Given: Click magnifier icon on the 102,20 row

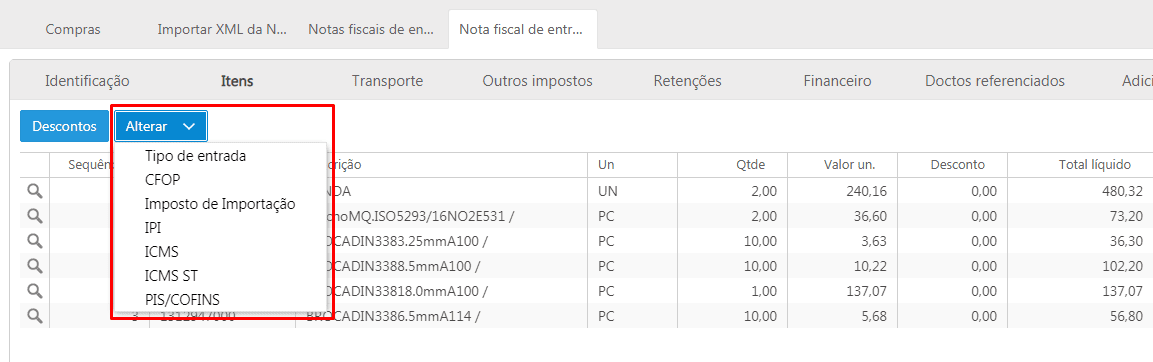Looking at the screenshot, I should click(35, 266).
